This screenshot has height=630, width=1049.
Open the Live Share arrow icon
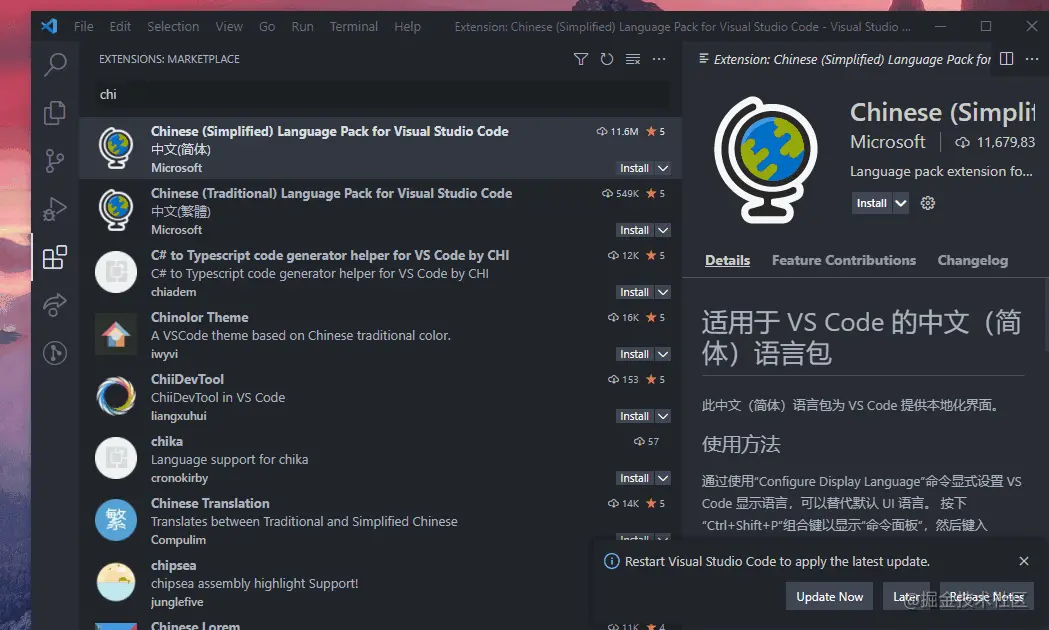pyautogui.click(x=55, y=305)
